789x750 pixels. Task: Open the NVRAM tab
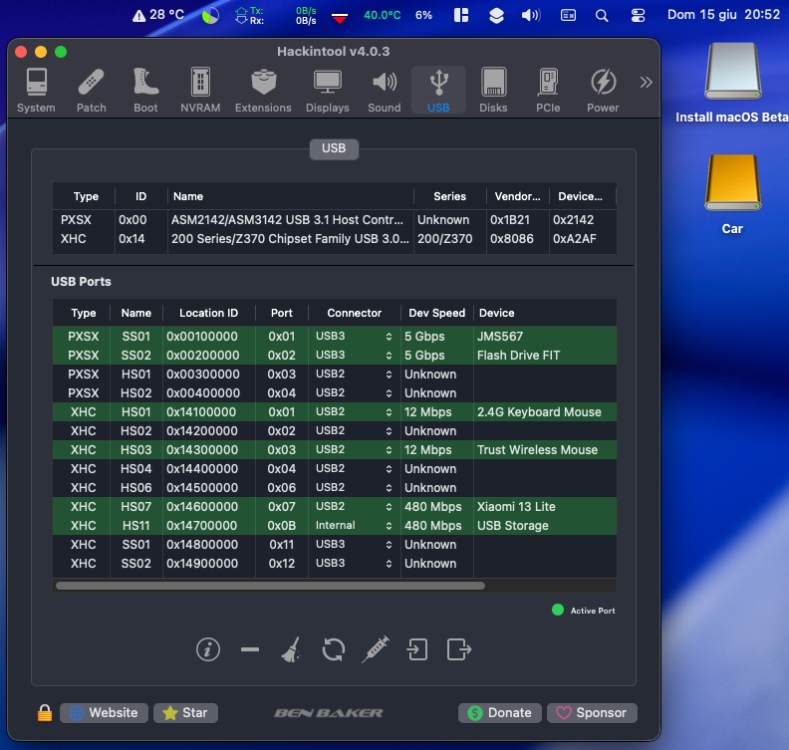click(x=200, y=91)
